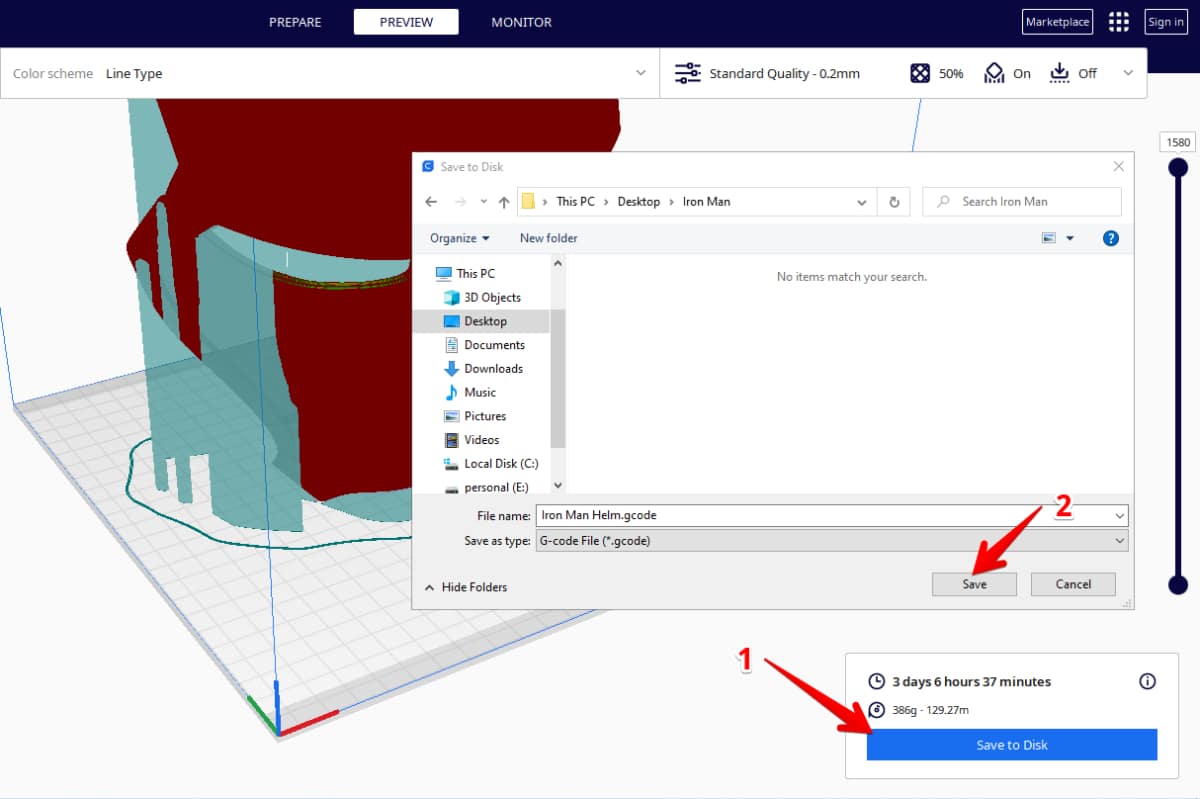Switch to the PREPARE stage

[x=295, y=22]
